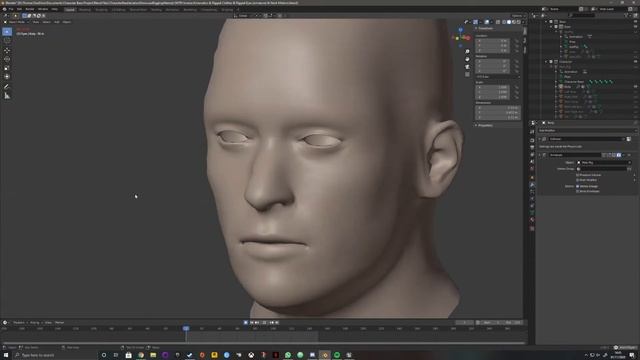Click the blue Z axis on navigation gizmo
This screenshot has width=640, height=360.
pos(461,30)
